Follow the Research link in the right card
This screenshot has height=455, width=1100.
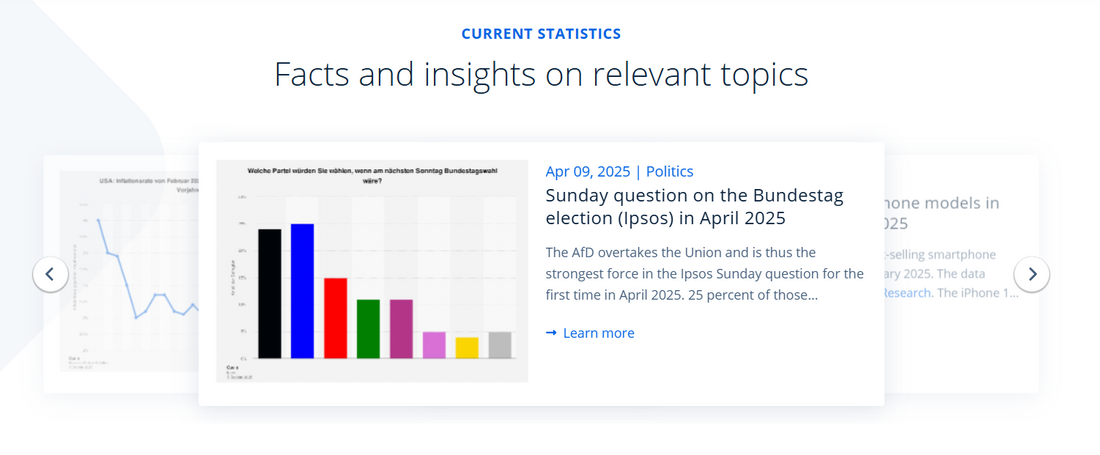click(x=907, y=293)
